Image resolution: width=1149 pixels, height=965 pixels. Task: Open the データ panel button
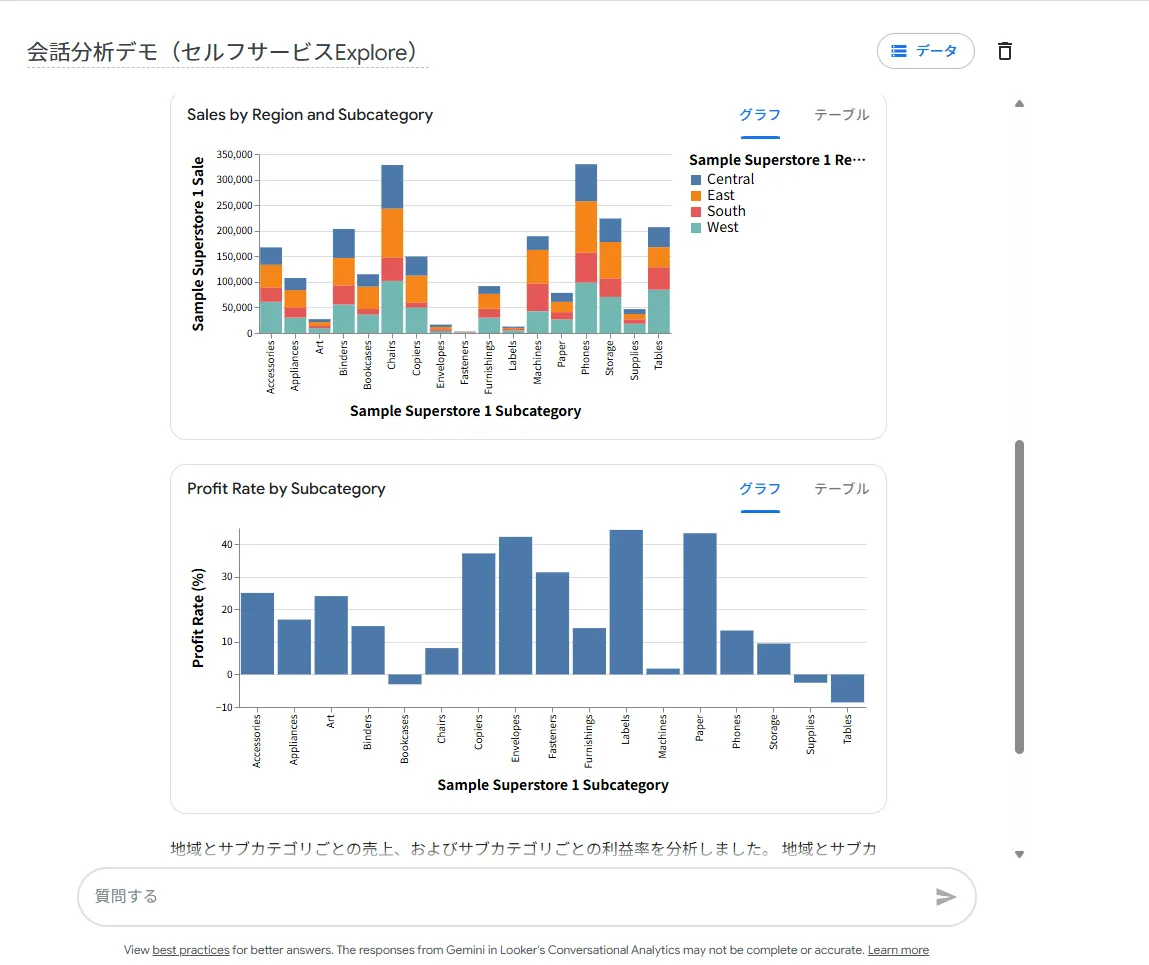coord(925,51)
